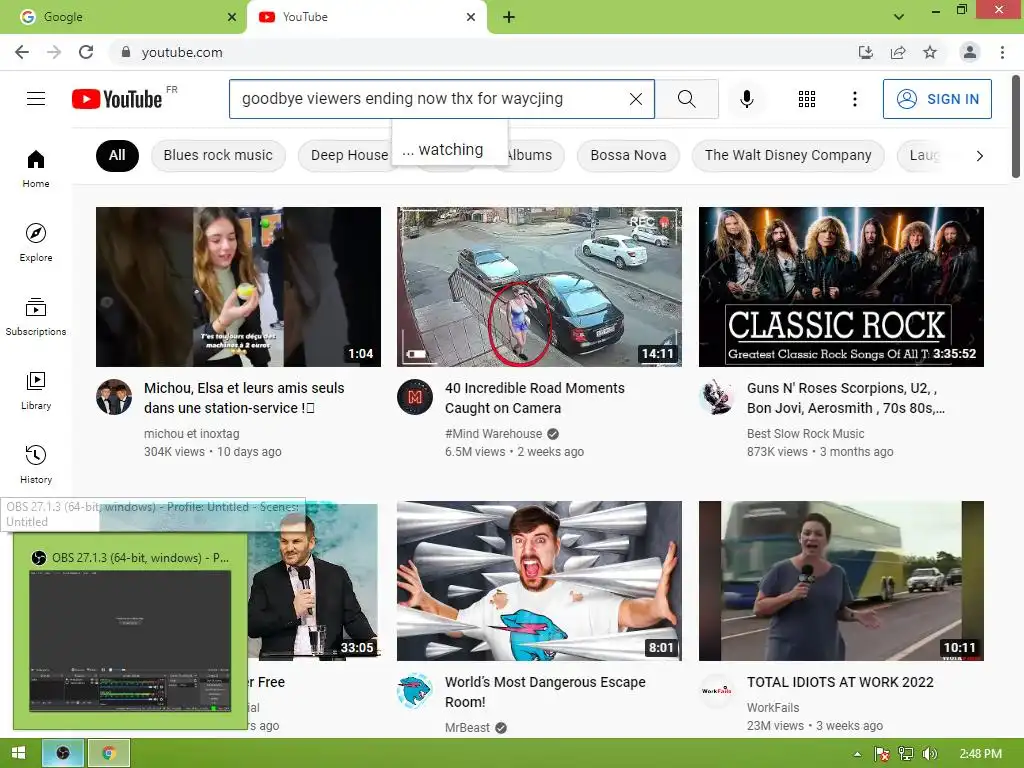
Task: Open Library in the sidebar
Action: (x=36, y=391)
